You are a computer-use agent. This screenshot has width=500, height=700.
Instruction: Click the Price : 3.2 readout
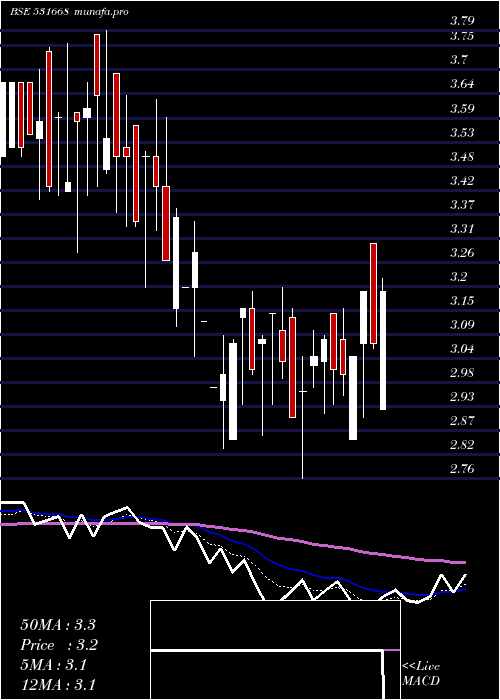coord(59,645)
